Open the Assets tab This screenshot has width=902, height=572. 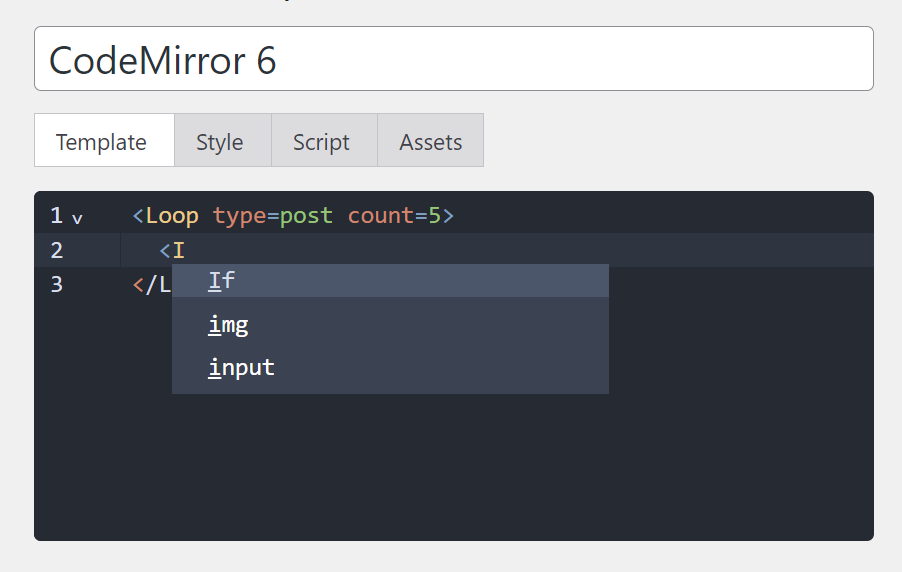tap(430, 140)
